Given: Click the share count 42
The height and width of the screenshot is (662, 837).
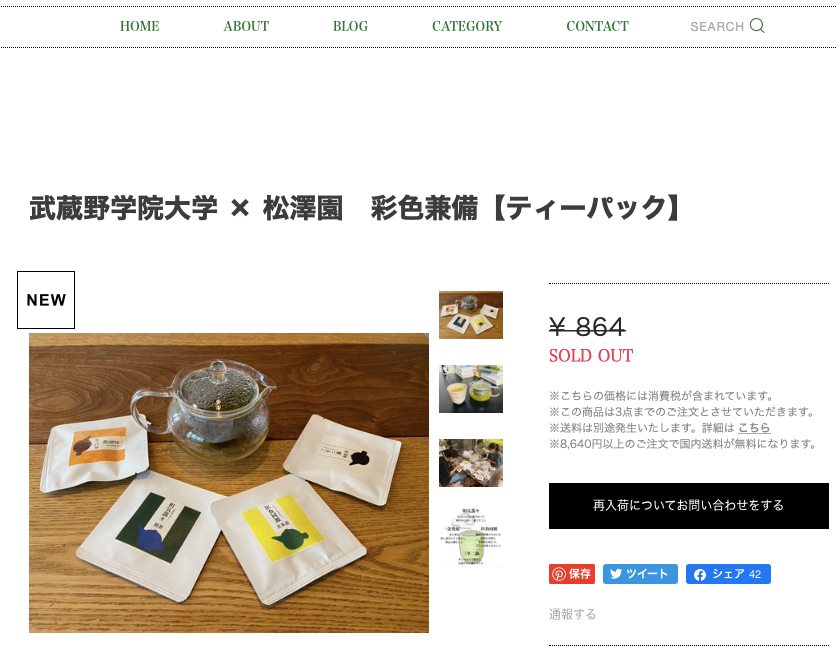Looking at the screenshot, I should click(755, 574).
